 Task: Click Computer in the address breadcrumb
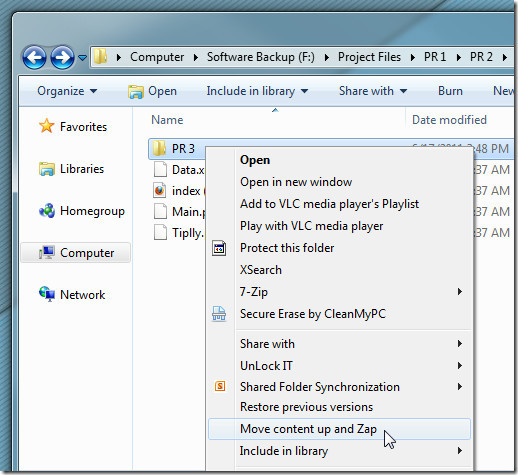(157, 57)
